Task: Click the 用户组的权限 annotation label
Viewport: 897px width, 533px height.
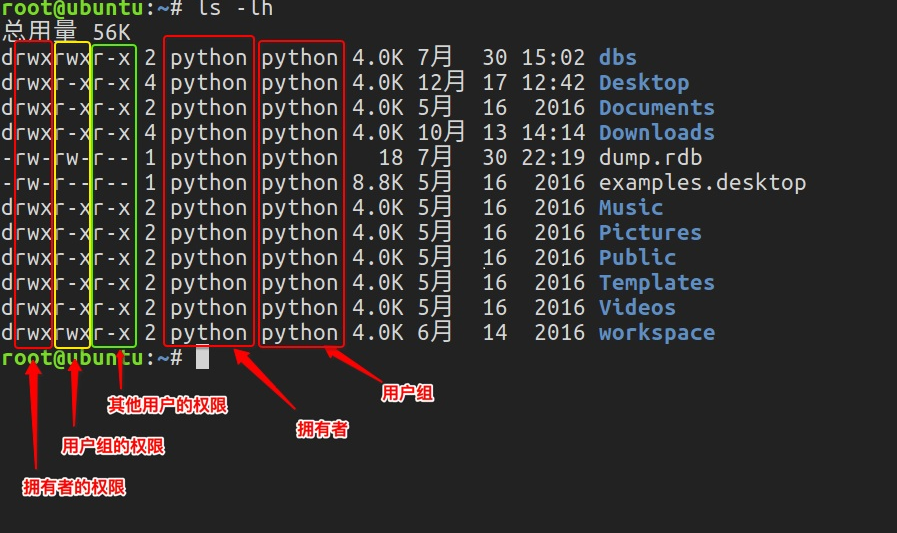Action: [x=113, y=446]
